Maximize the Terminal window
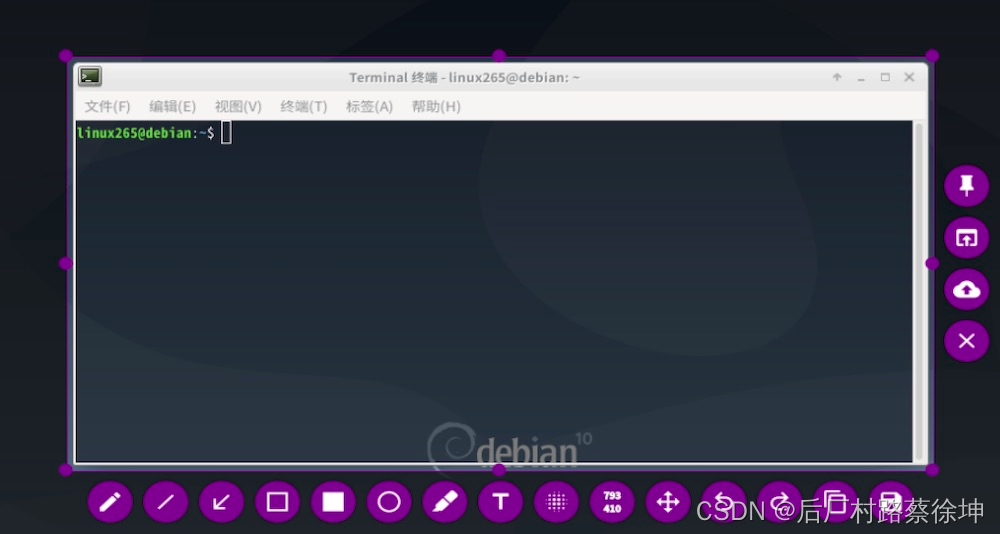The width and height of the screenshot is (1000, 534). 885,77
